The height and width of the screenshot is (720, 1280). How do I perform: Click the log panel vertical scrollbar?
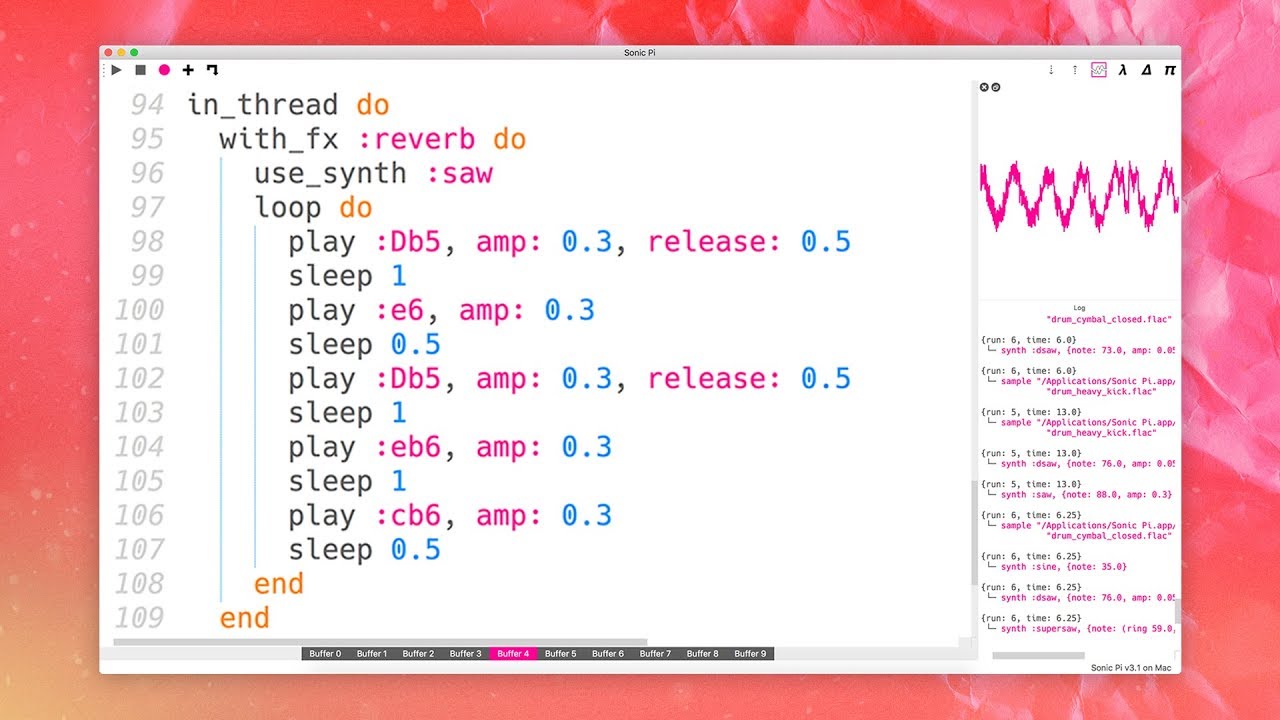[1177, 610]
